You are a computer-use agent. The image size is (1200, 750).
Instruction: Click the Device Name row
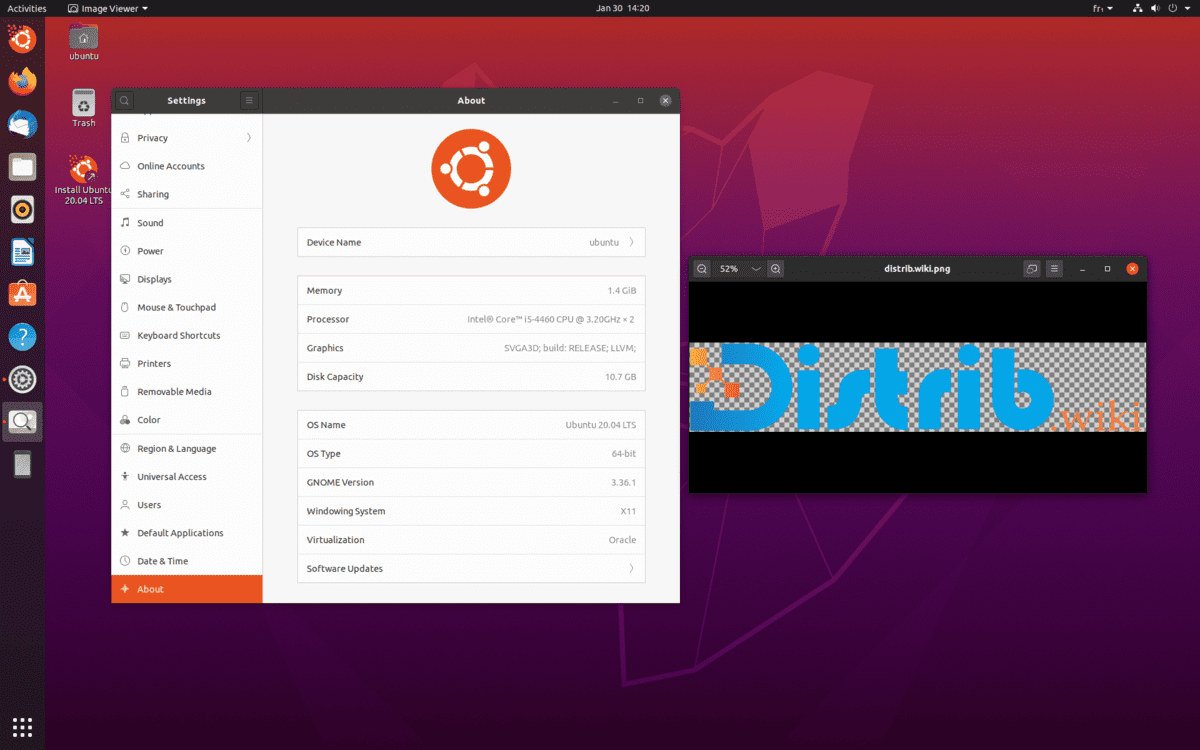(x=471, y=242)
